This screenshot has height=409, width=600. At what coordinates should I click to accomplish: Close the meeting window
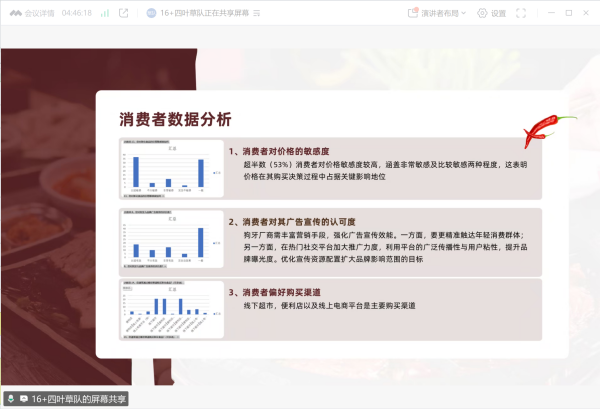585,13
